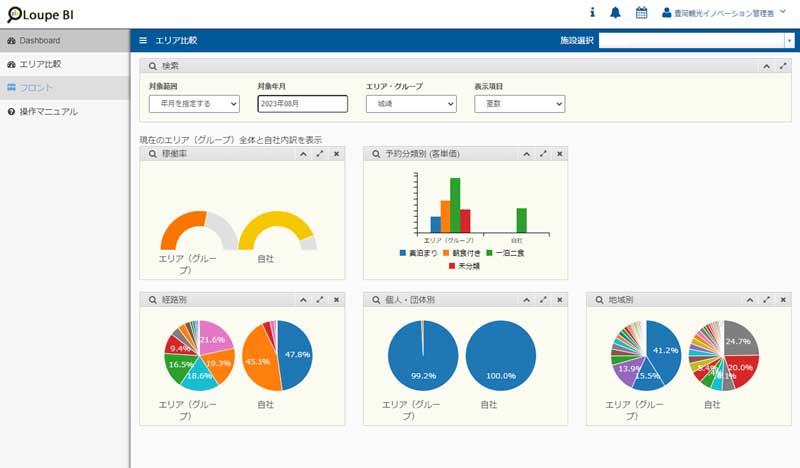Expand the 経路別 panel to fullscreen

[320, 299]
